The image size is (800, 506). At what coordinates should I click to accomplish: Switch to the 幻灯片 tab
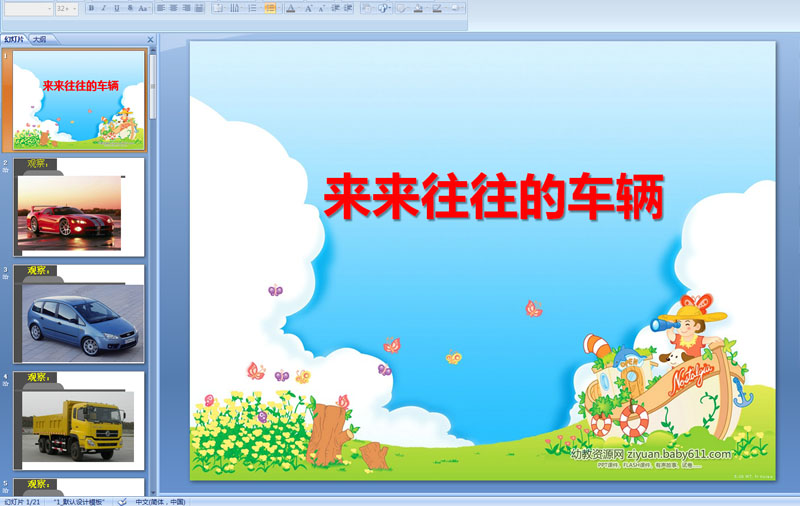tap(14, 39)
